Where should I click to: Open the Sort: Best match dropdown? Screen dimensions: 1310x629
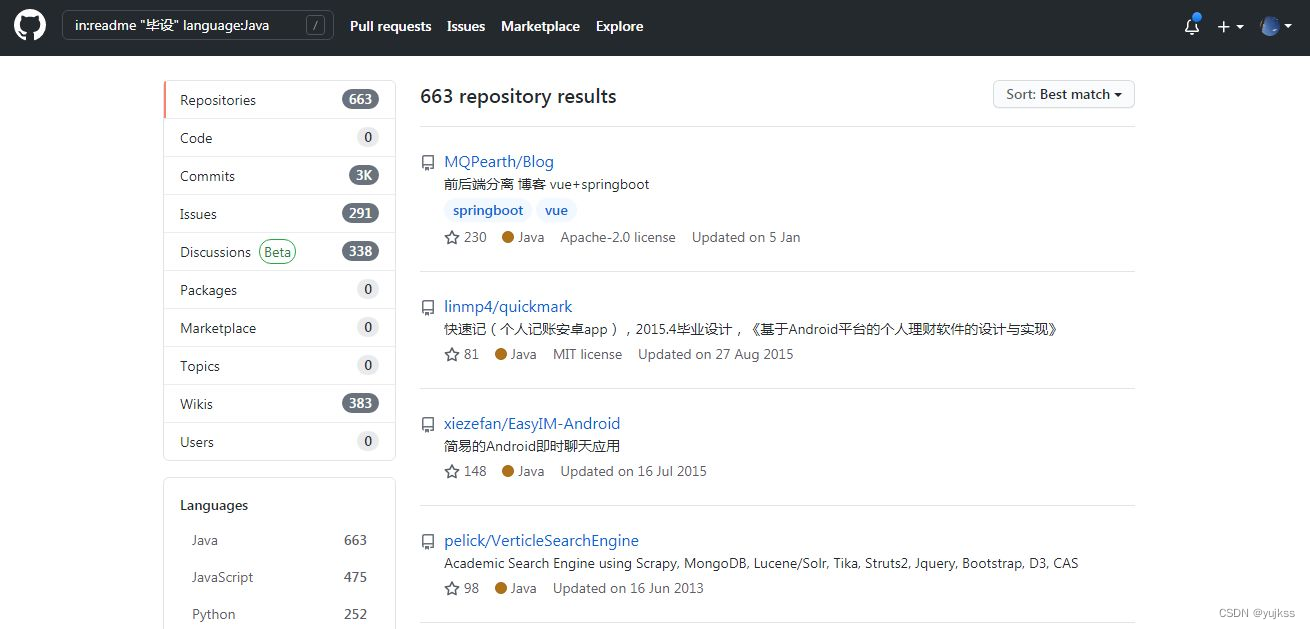coord(1063,94)
